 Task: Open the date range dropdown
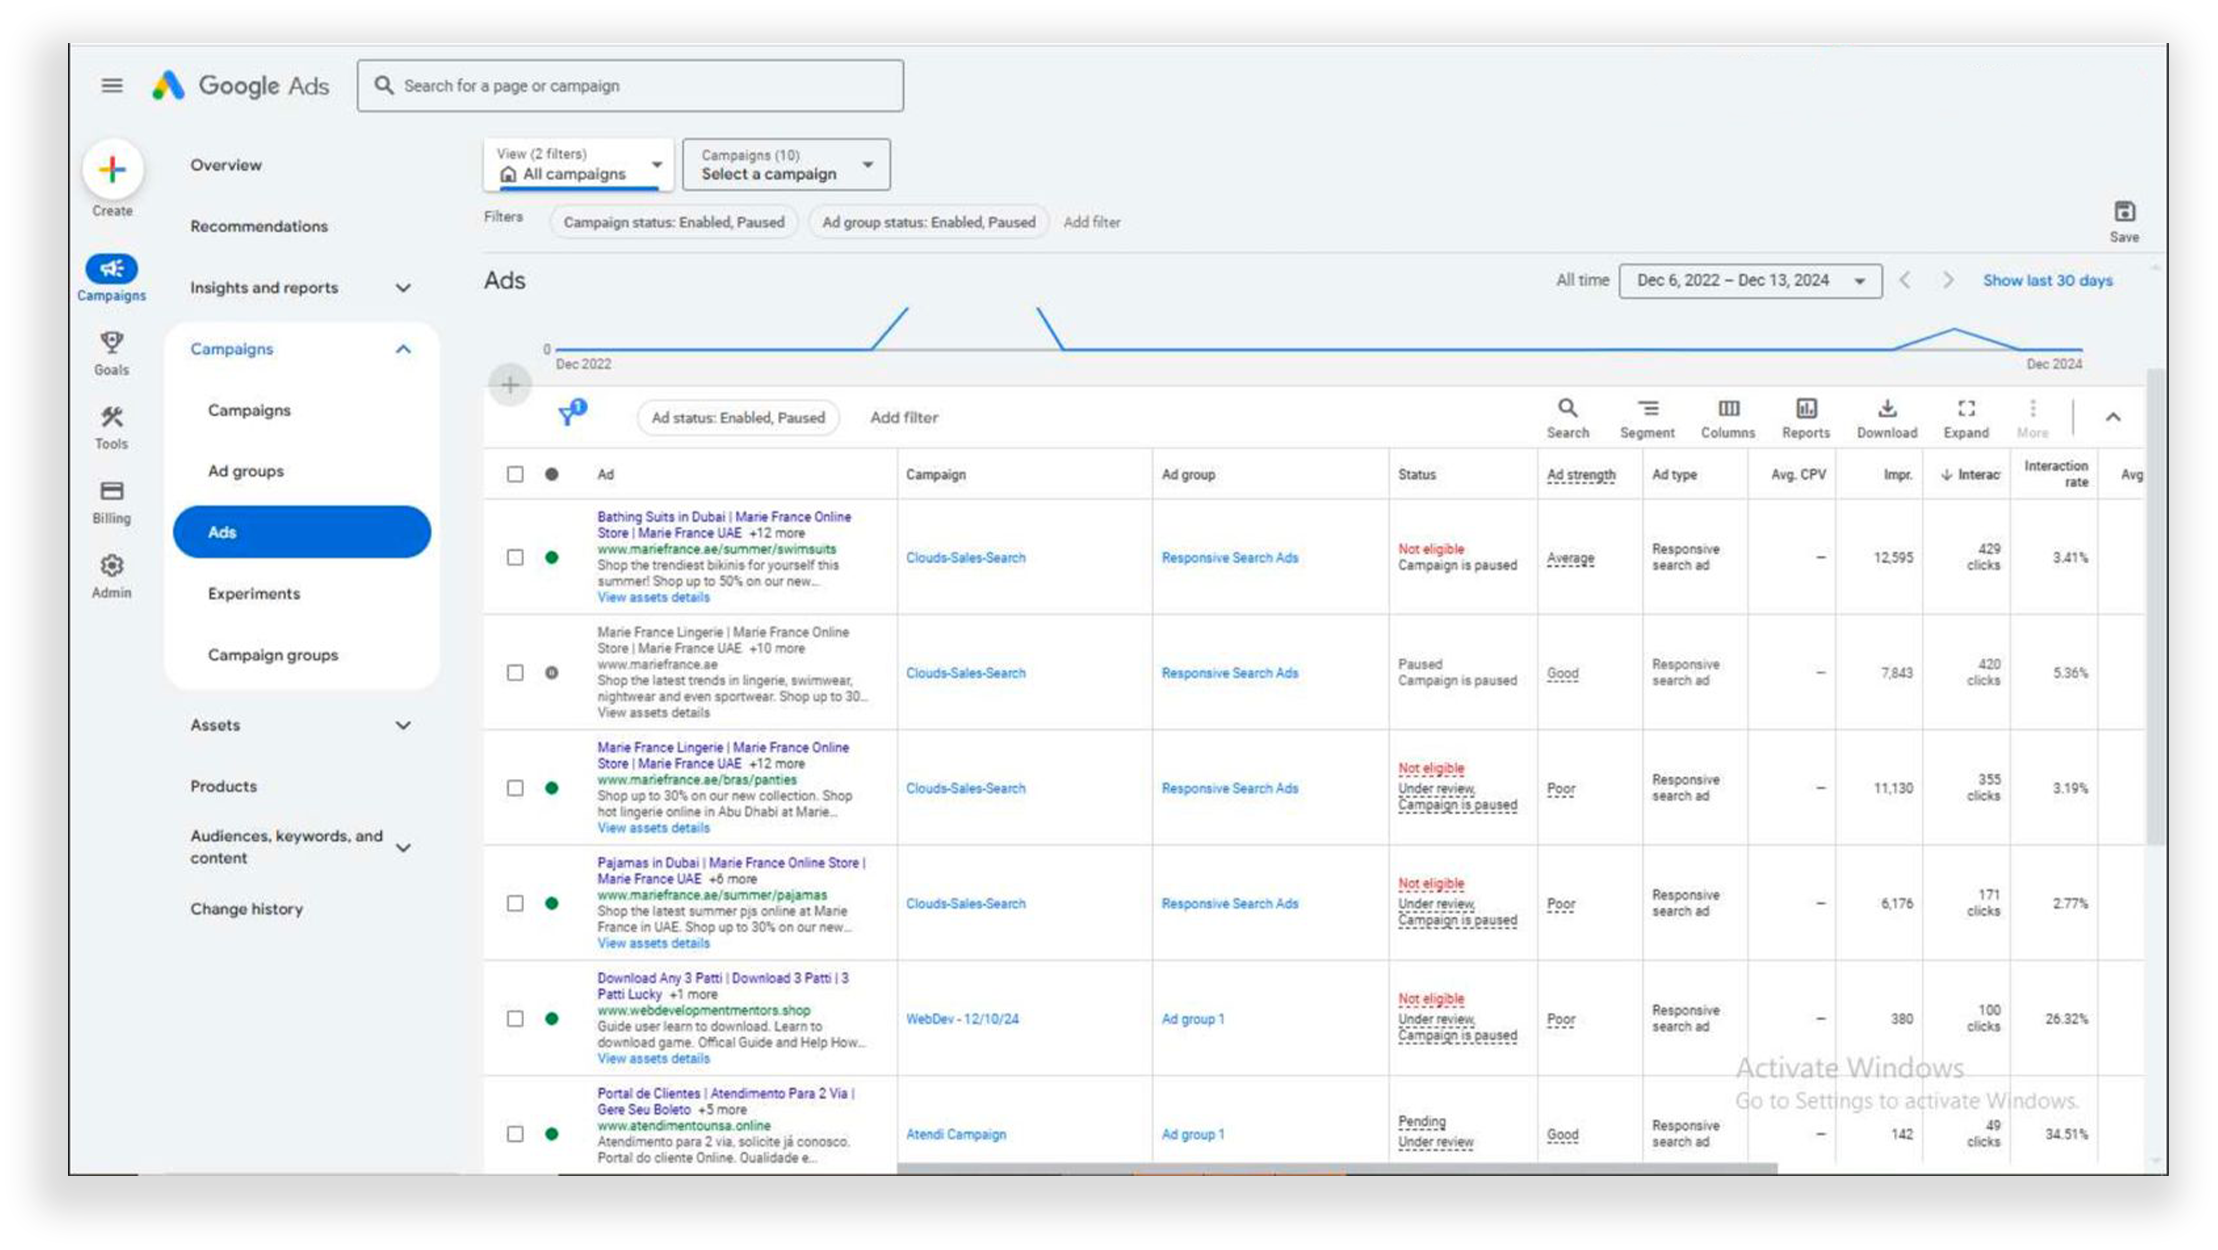pyautogui.click(x=1750, y=280)
